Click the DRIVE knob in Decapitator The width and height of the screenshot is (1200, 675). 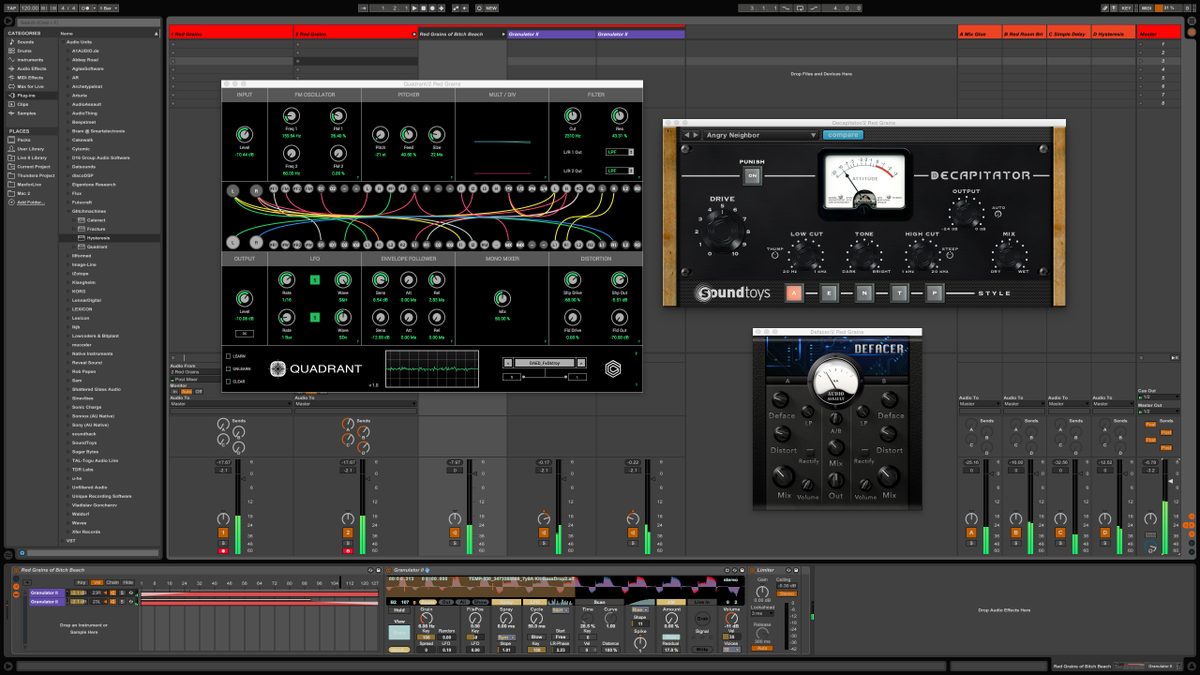(x=722, y=229)
